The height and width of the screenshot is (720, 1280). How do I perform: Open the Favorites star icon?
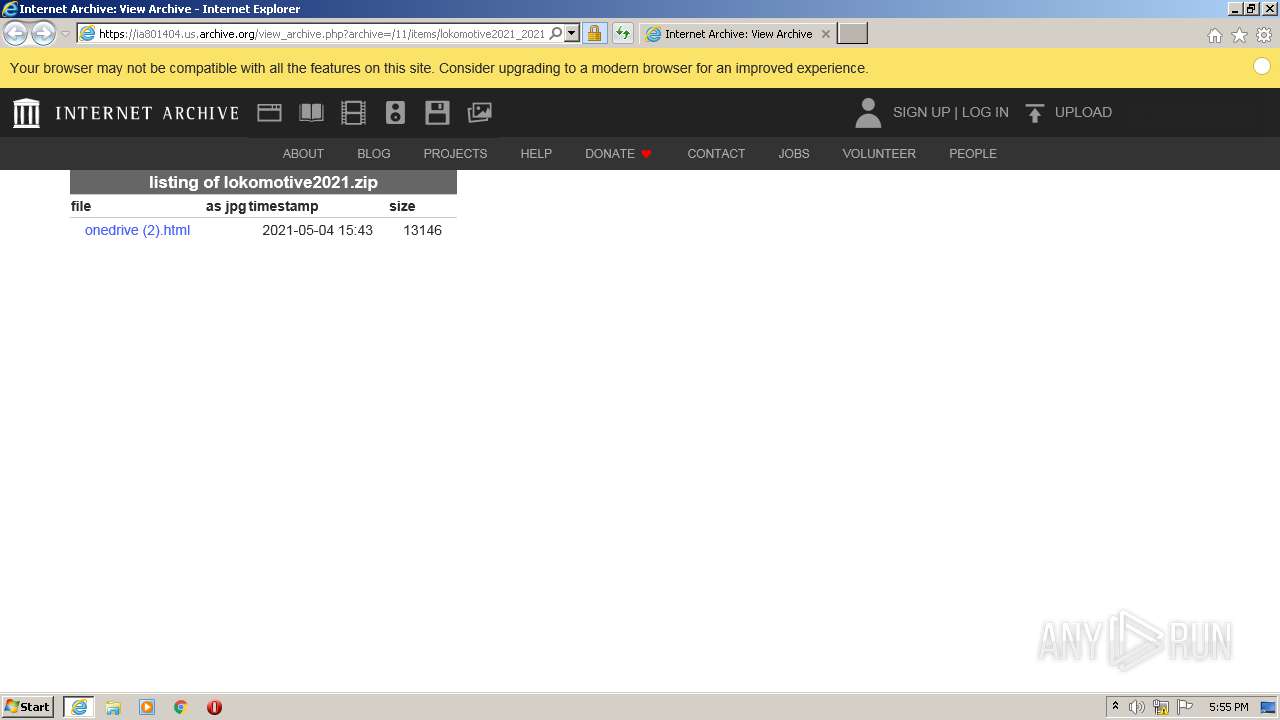pos(1239,35)
